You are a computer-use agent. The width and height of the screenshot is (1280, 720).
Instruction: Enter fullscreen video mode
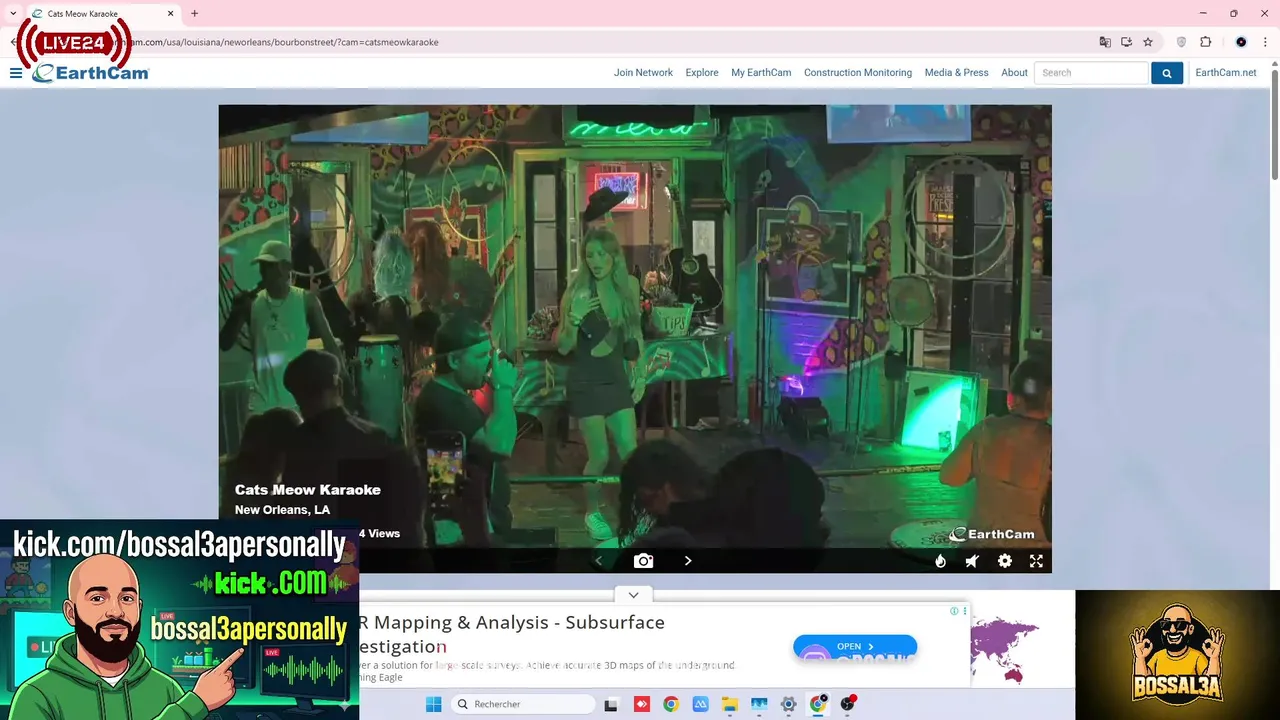pos(1036,561)
